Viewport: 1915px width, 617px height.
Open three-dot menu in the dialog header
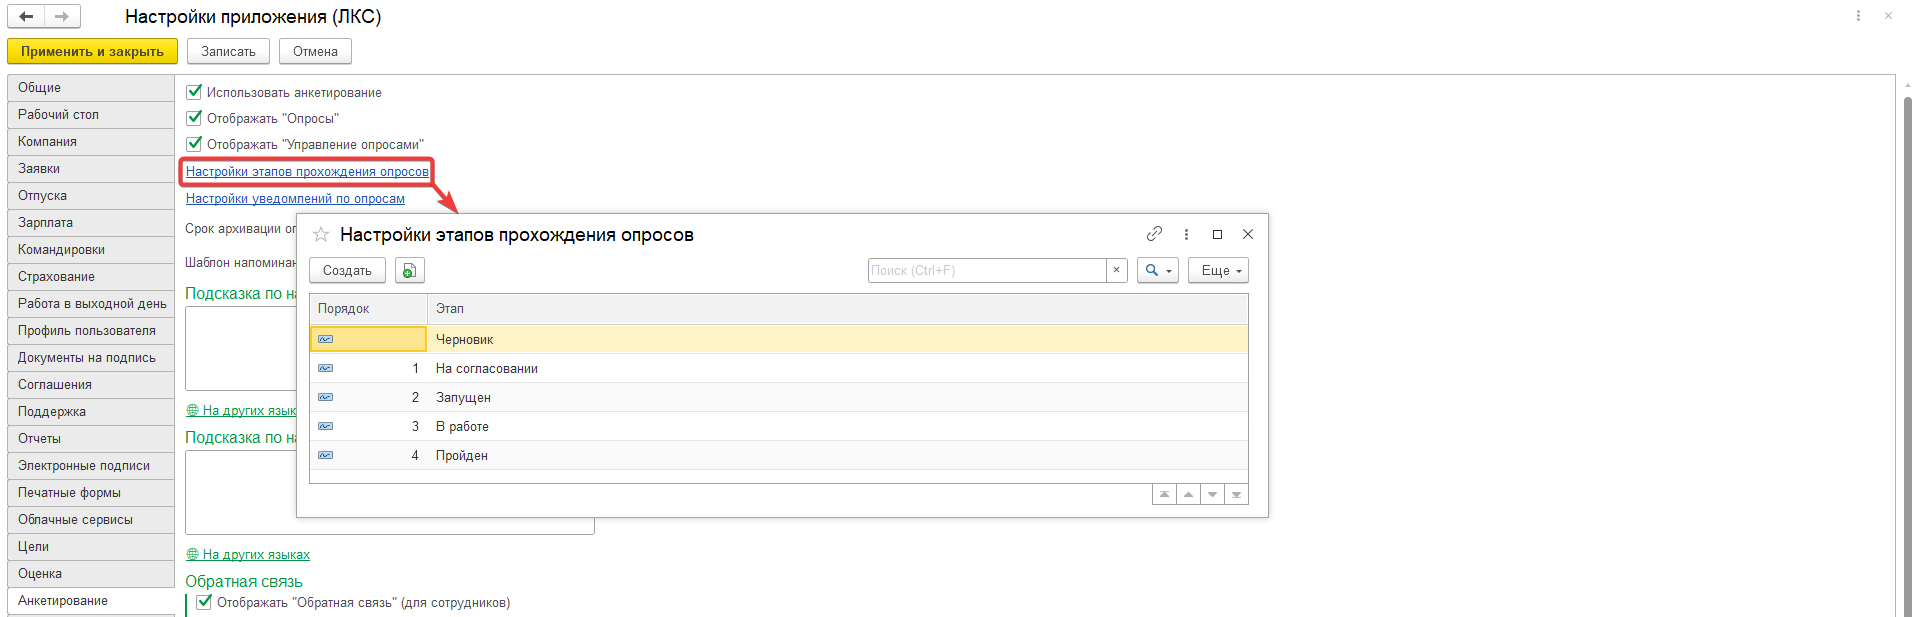click(x=1186, y=234)
